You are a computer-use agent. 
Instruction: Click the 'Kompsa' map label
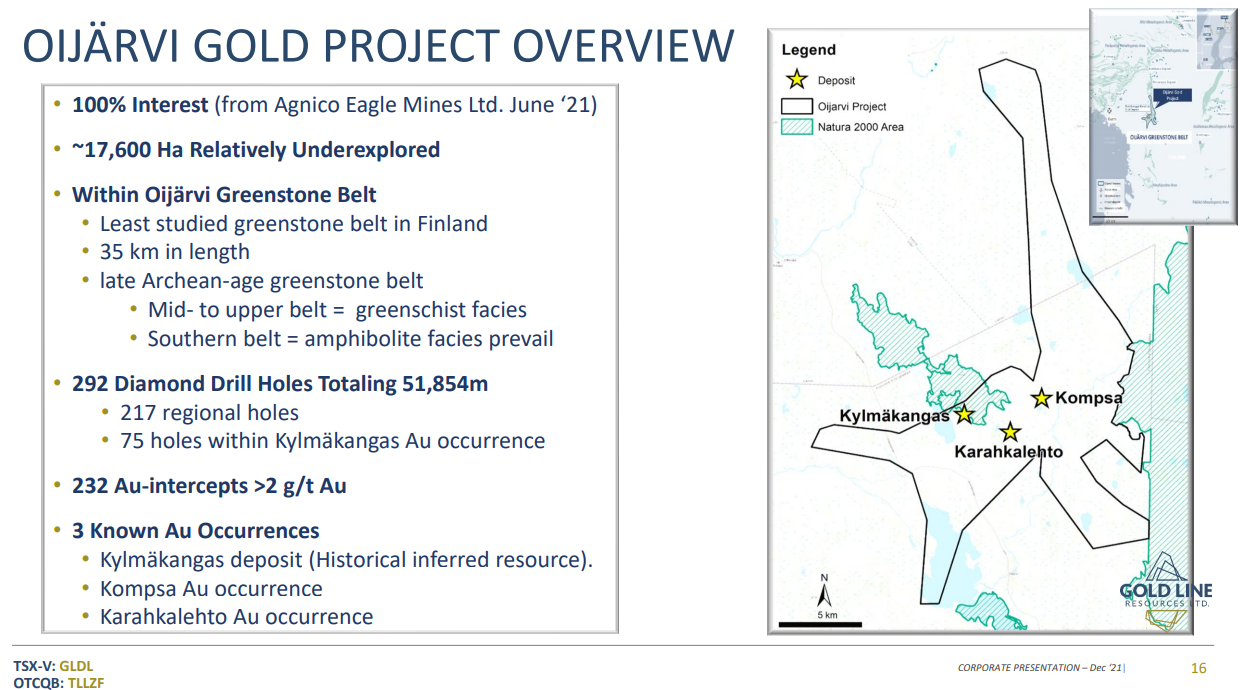coord(1089,398)
